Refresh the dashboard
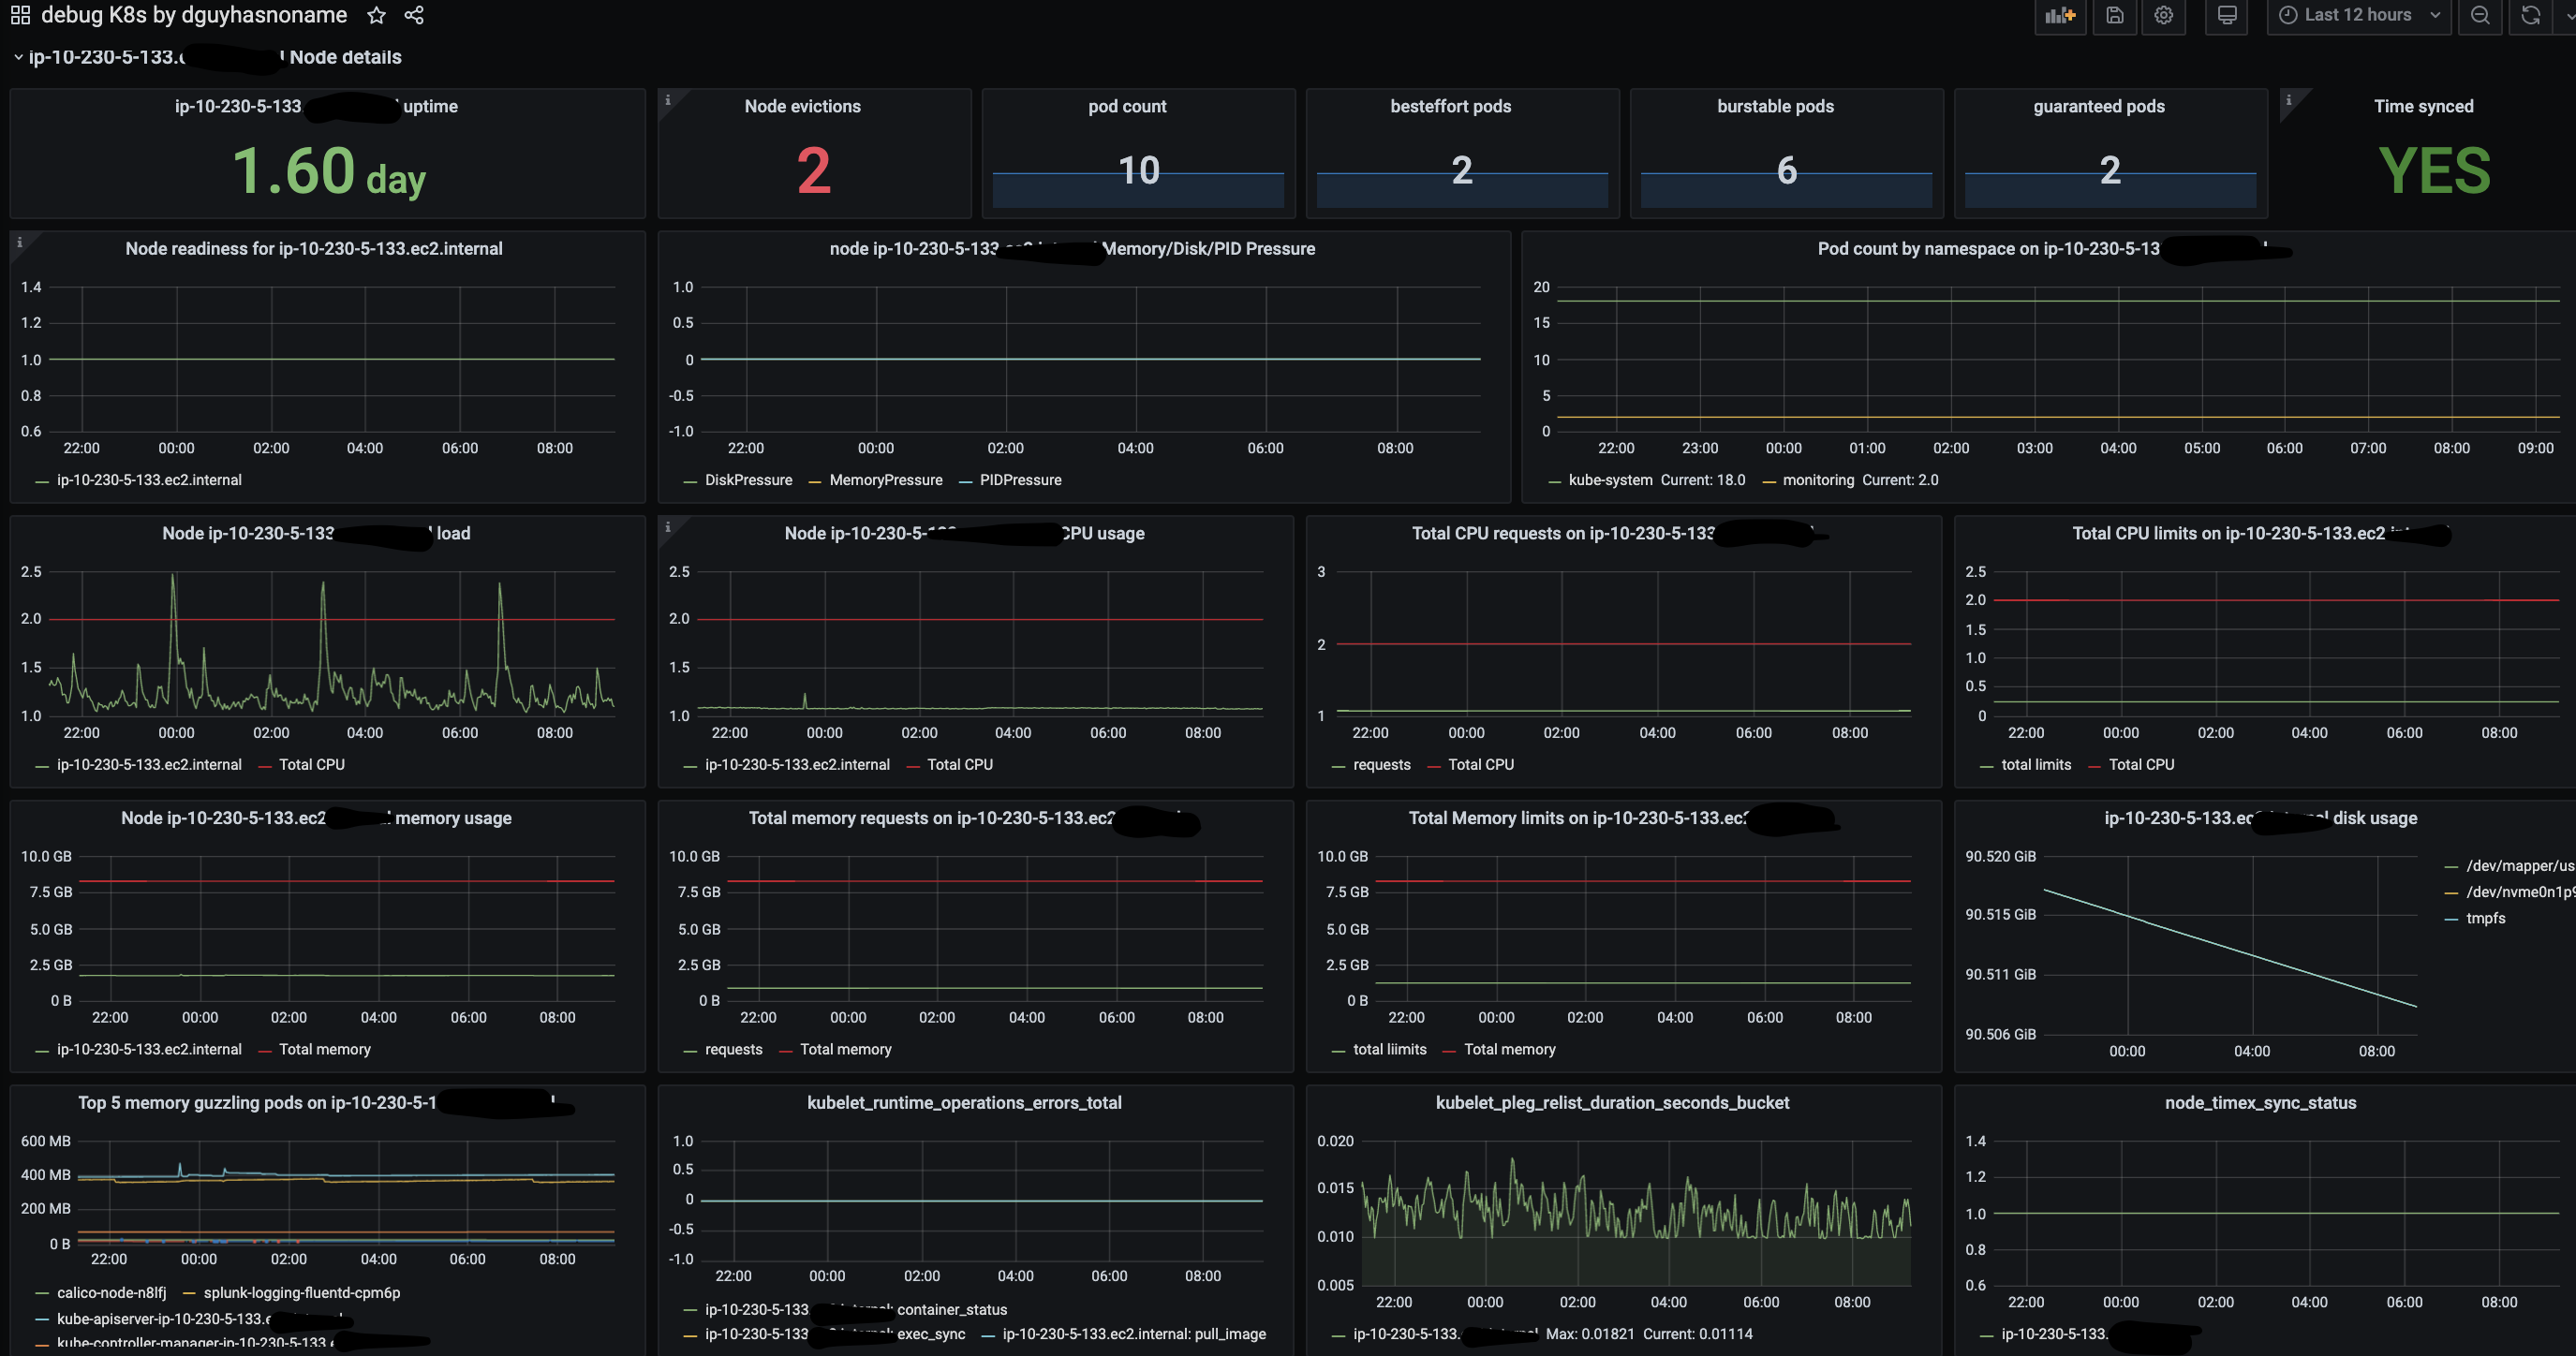The height and width of the screenshot is (1356, 2576). point(2530,15)
